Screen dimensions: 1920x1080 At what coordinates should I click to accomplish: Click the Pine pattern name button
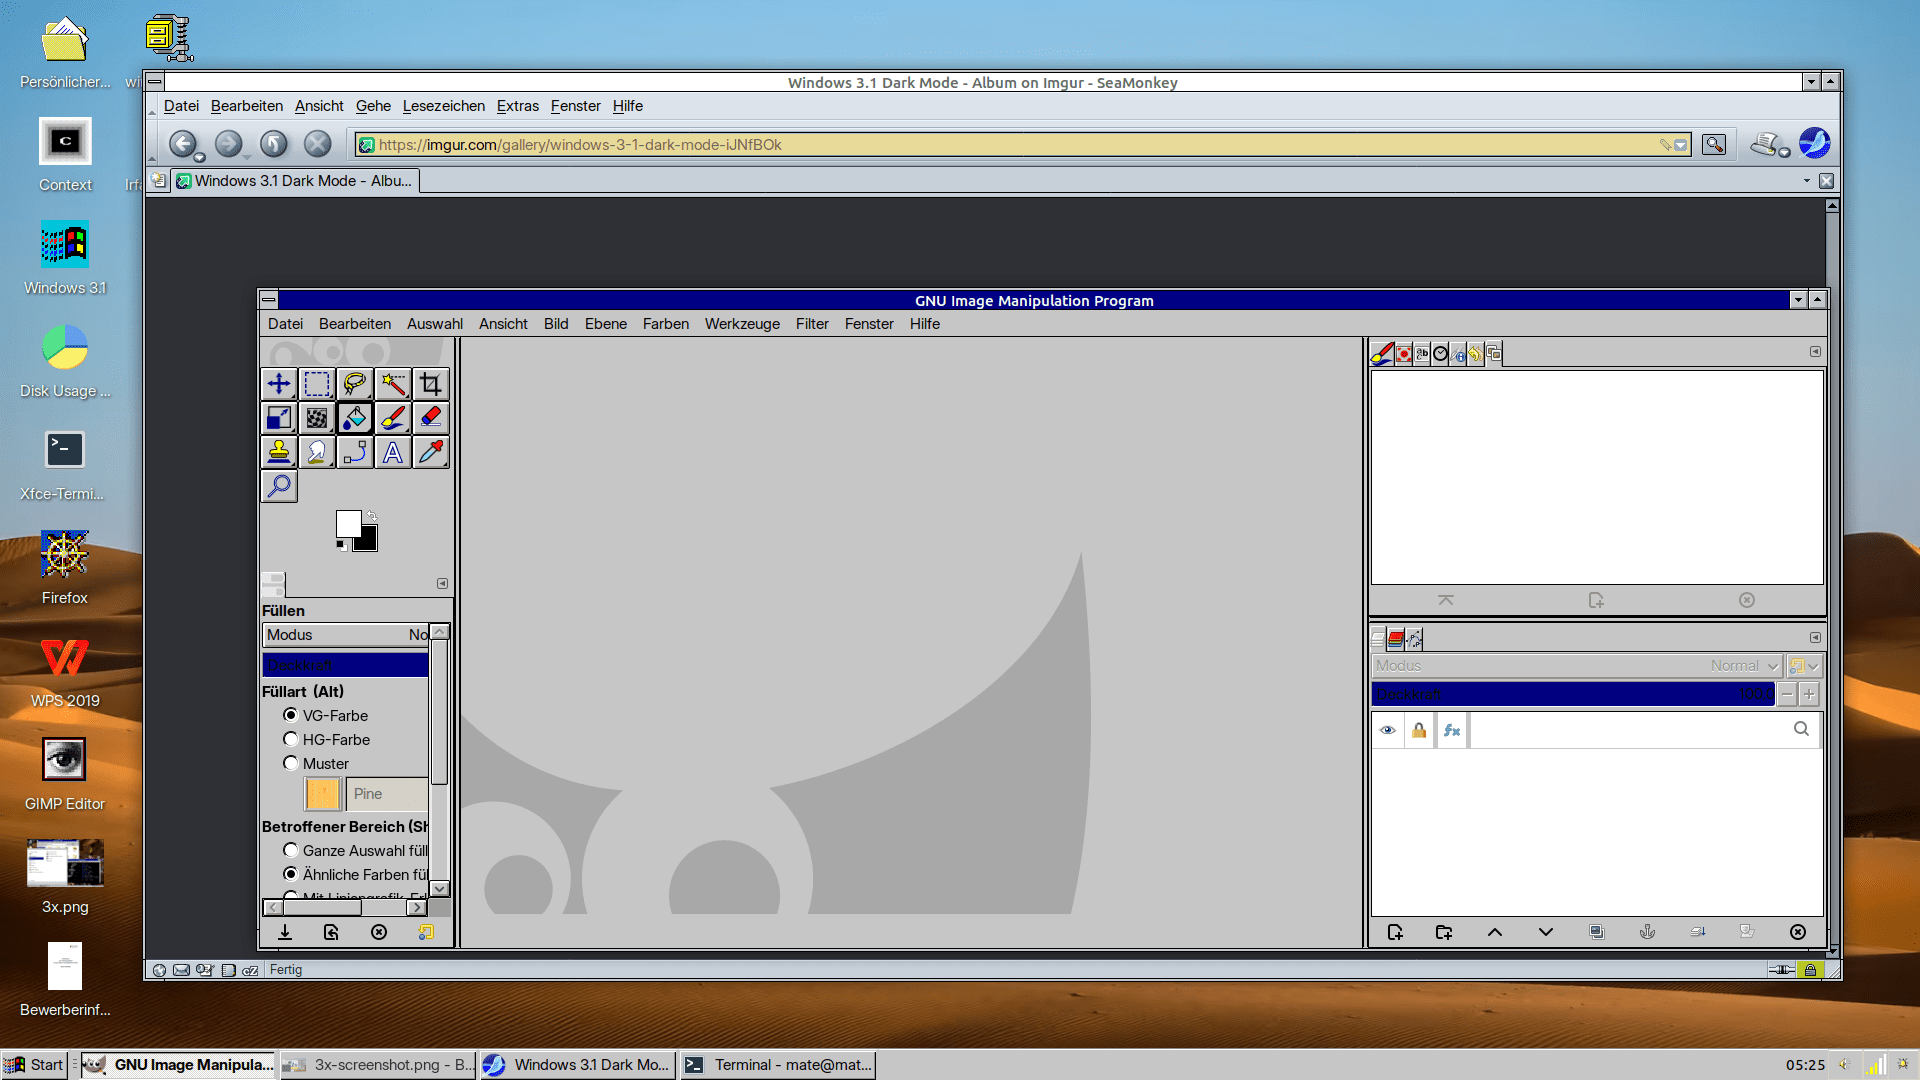coord(387,794)
